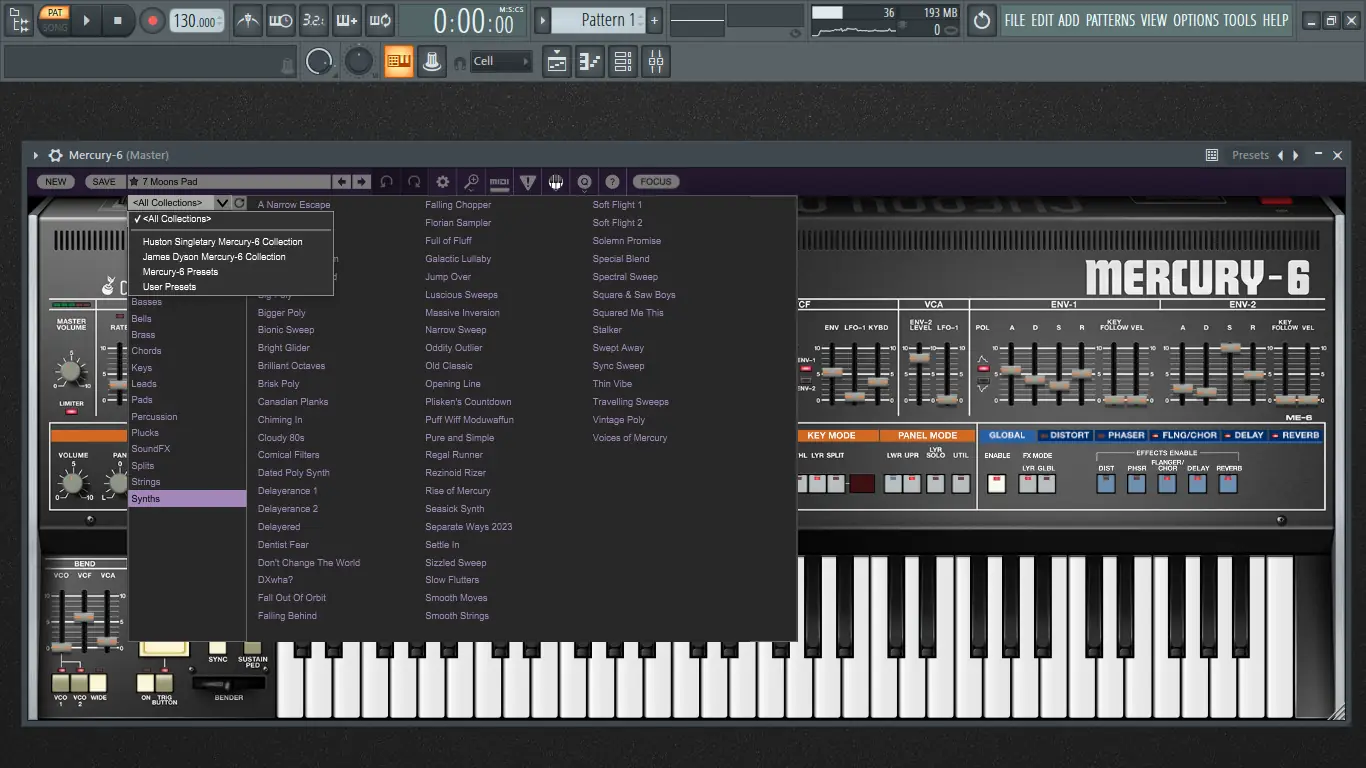Expand the Mercury-6 plugin window menu arrow

pyautogui.click(x=36, y=155)
